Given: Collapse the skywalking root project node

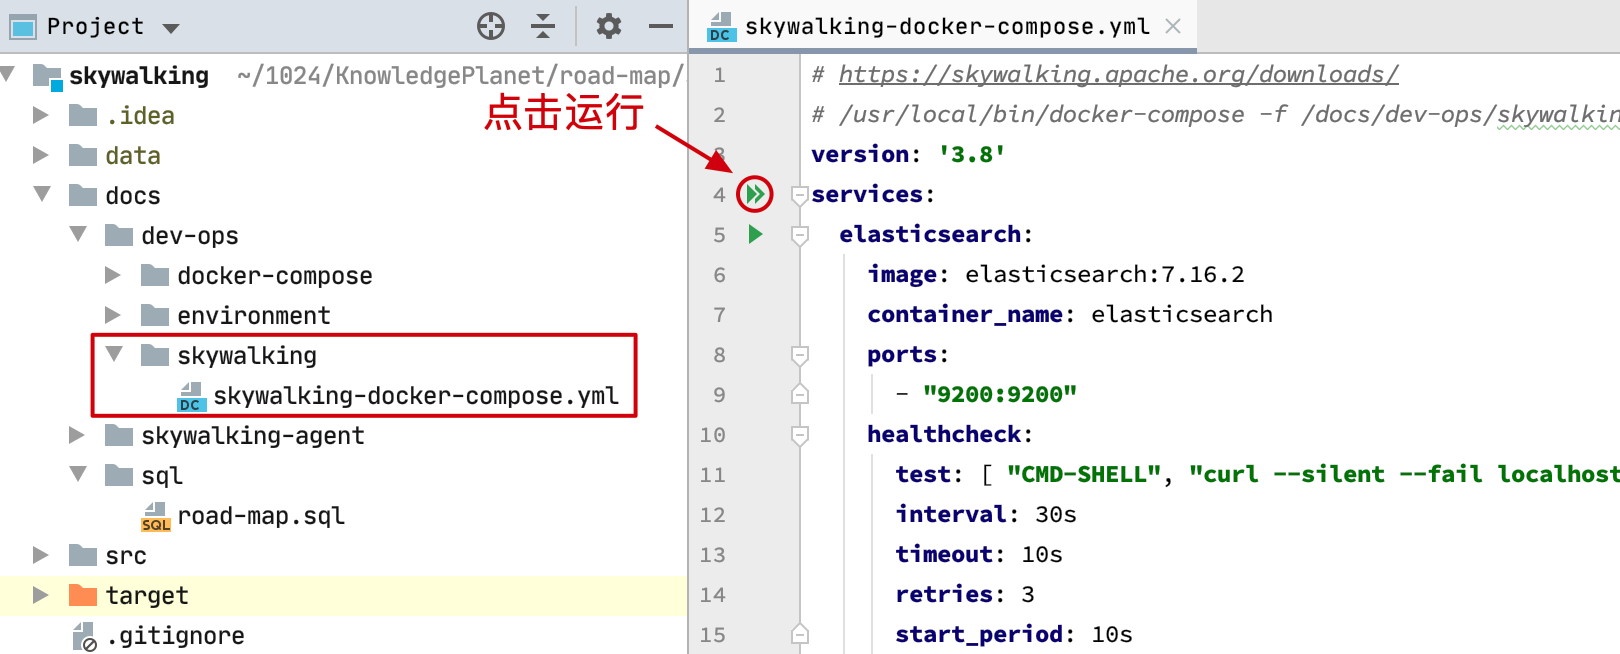Looking at the screenshot, I should point(7,74).
